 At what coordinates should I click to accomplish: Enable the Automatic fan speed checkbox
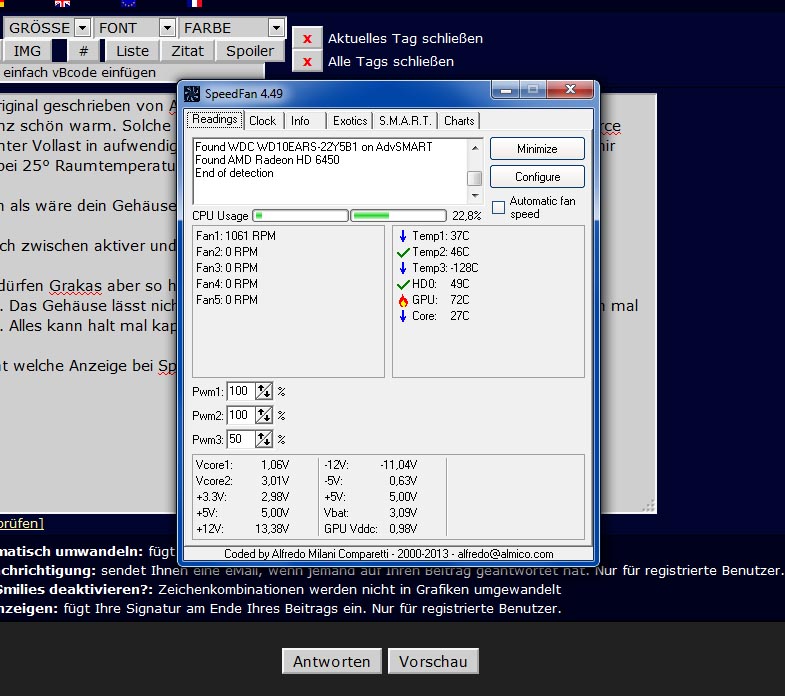point(498,207)
